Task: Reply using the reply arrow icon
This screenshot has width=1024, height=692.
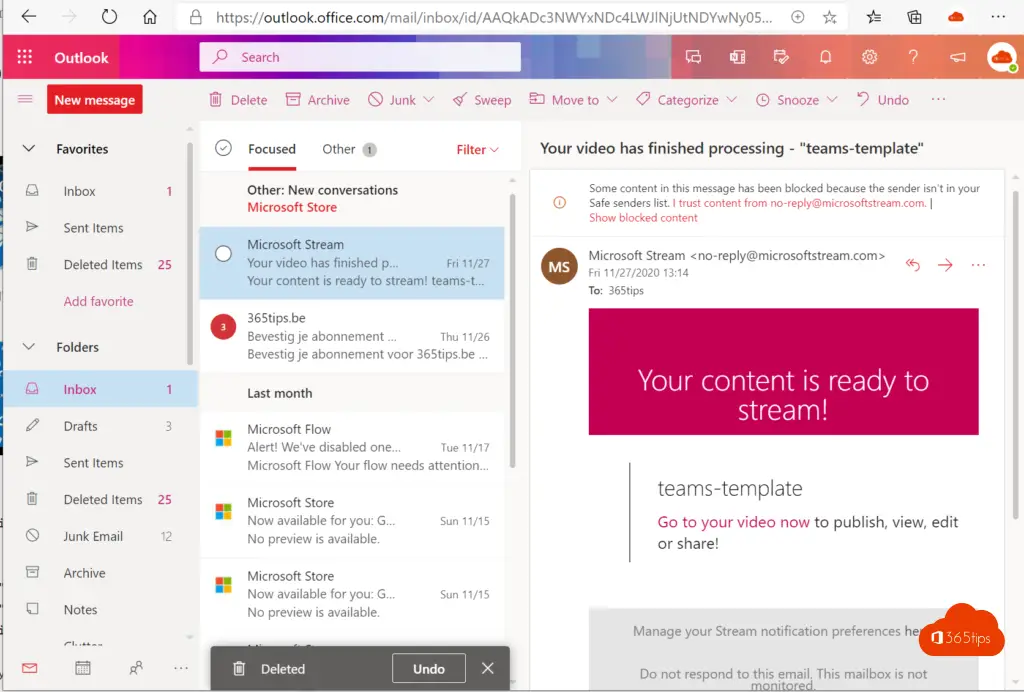Action: pos(912,265)
